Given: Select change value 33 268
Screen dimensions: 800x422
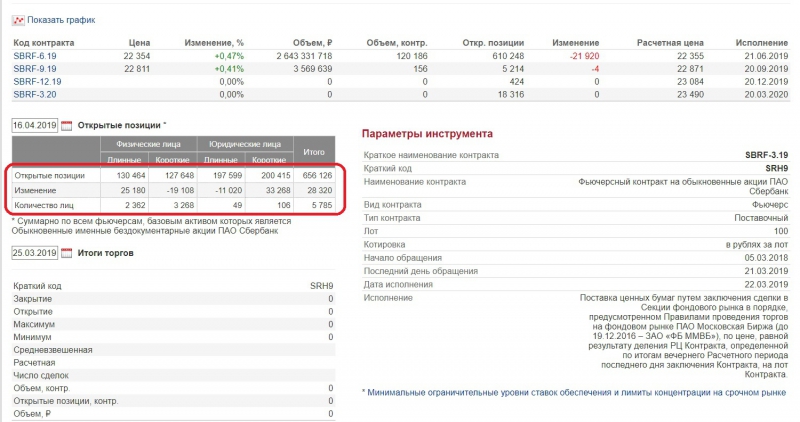Looking at the screenshot, I should (x=278, y=190).
